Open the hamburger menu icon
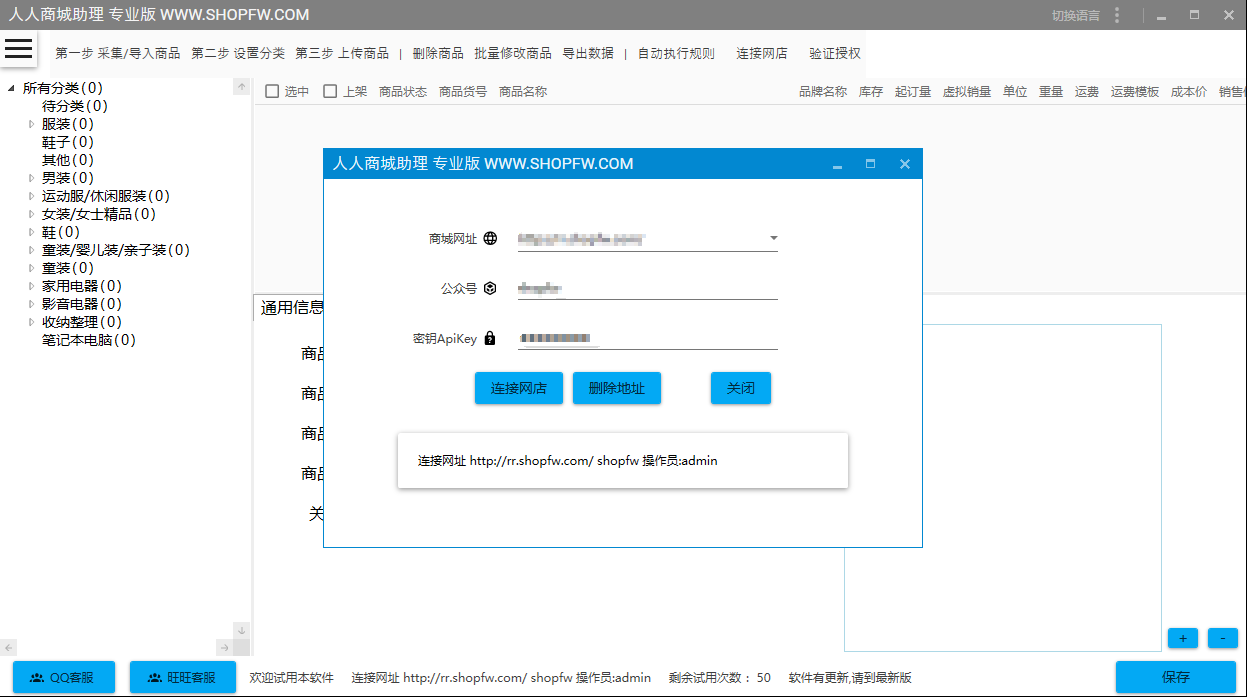The image size is (1247, 697). [x=19, y=49]
